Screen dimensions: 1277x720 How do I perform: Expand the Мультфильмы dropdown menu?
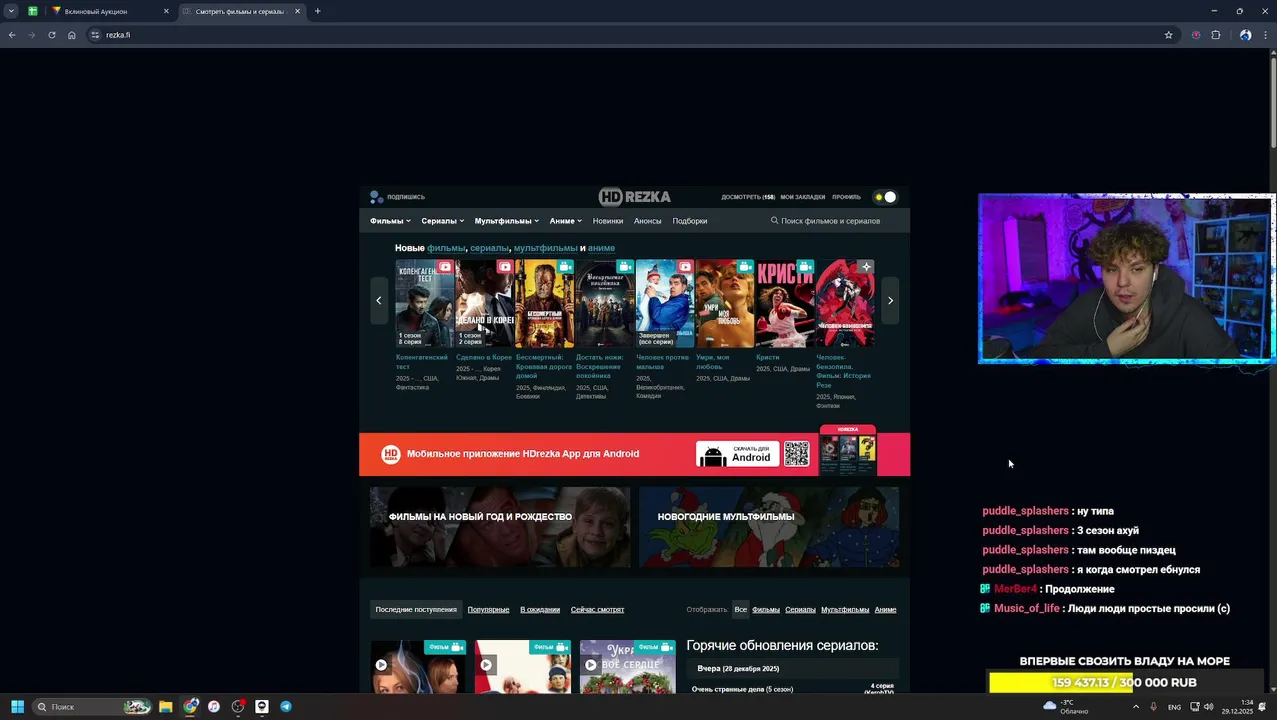point(506,221)
